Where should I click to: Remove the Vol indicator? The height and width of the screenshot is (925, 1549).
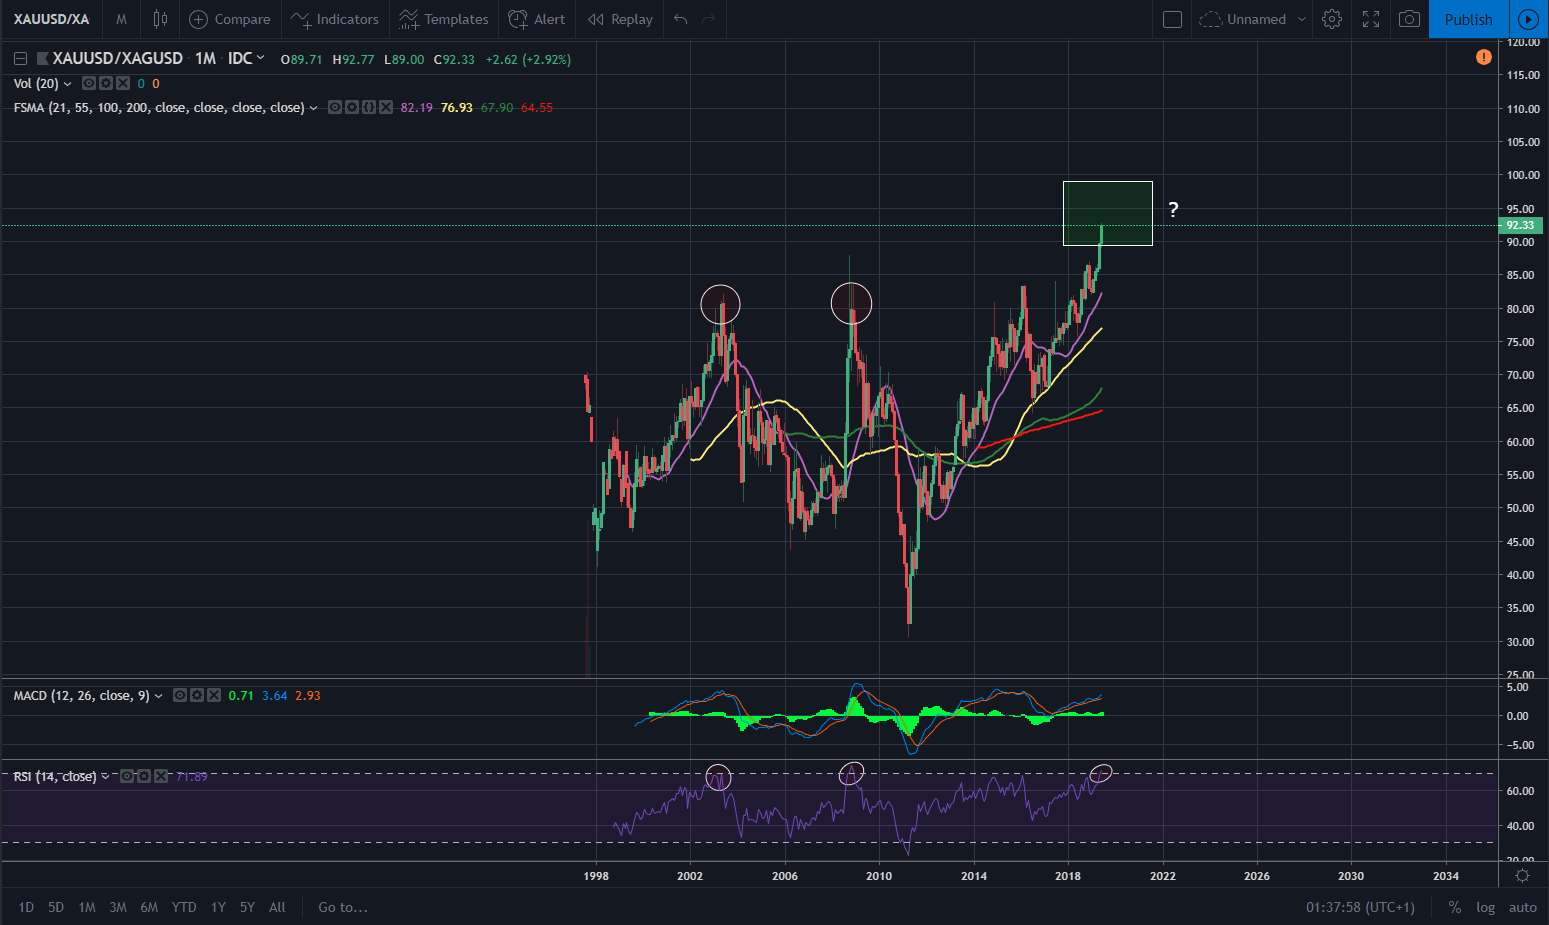[x=122, y=83]
